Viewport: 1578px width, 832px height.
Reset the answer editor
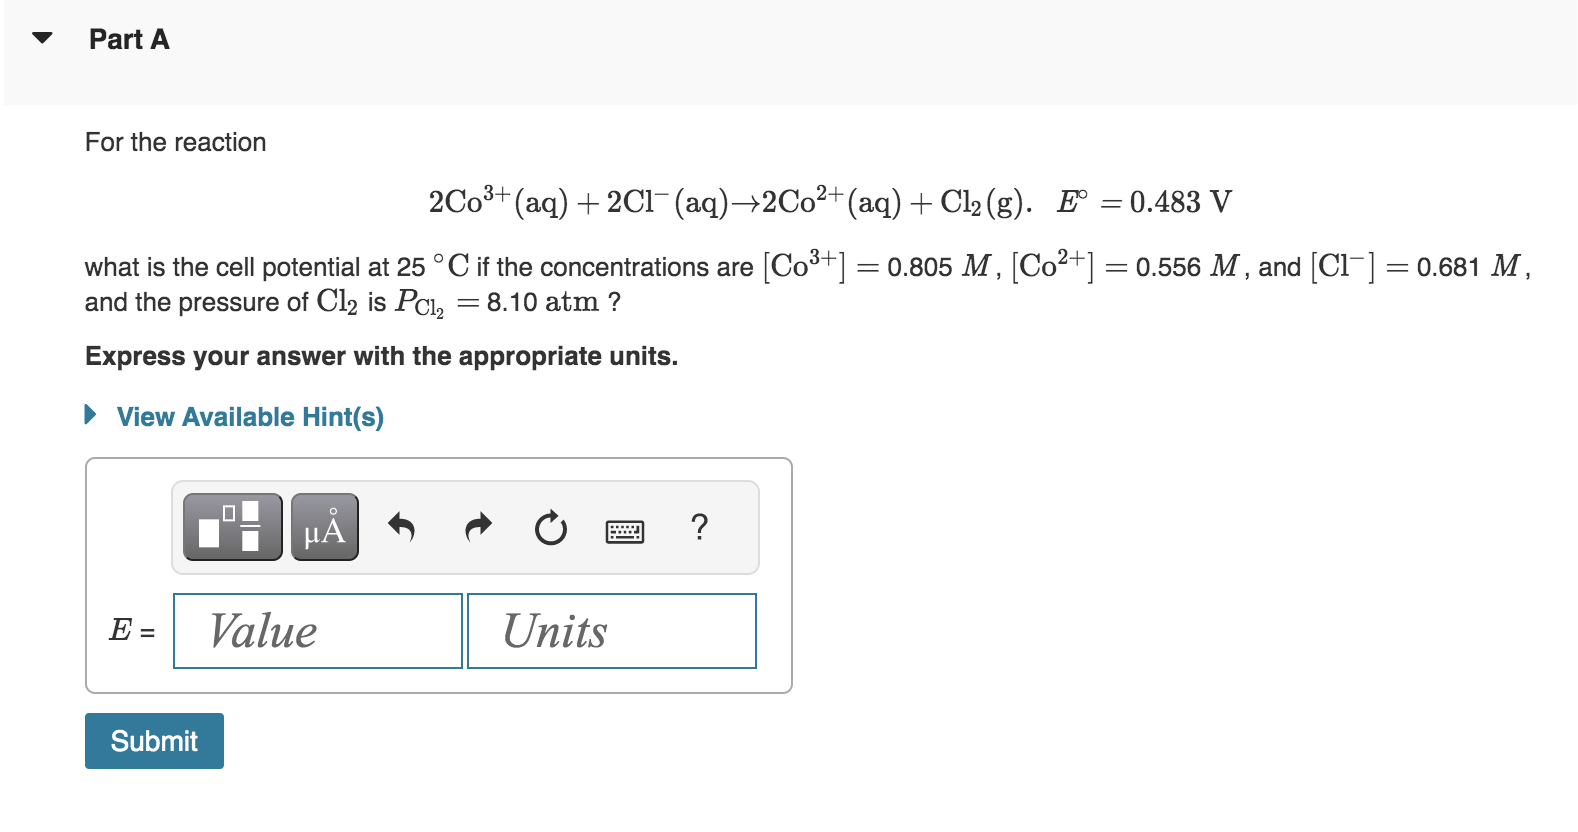[550, 528]
